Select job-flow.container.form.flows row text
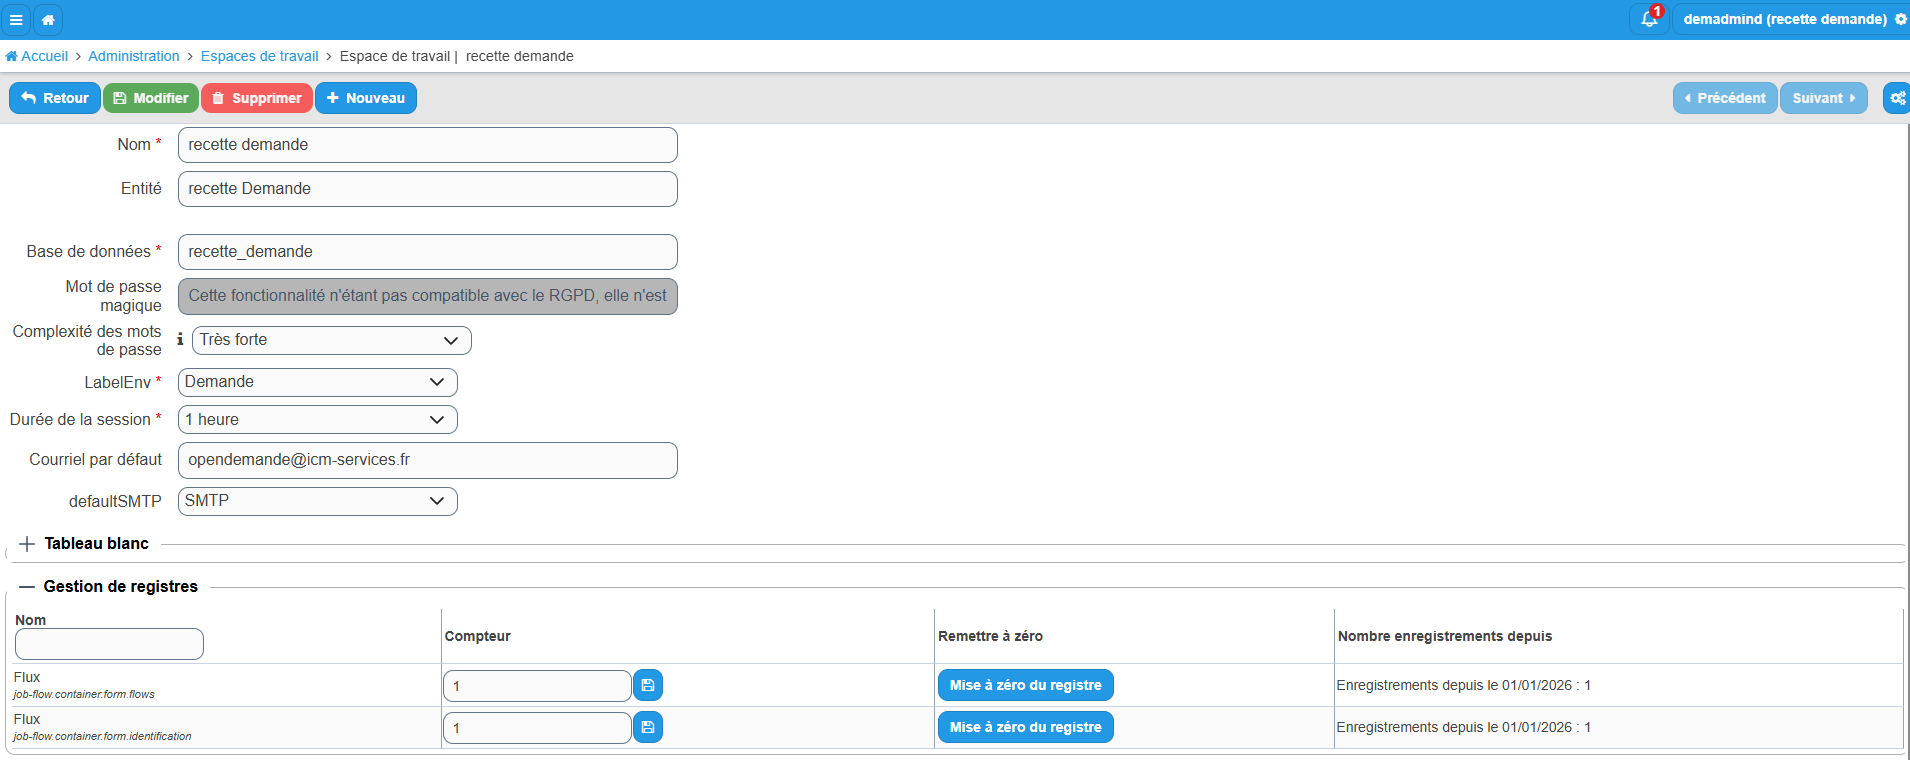This screenshot has width=1910, height=760. coord(84,694)
